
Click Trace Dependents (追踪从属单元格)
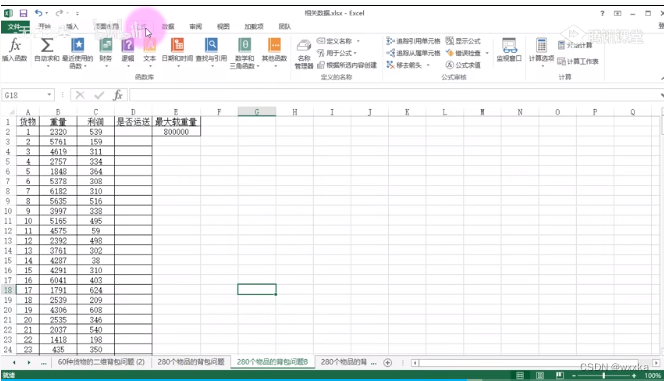click(413, 53)
